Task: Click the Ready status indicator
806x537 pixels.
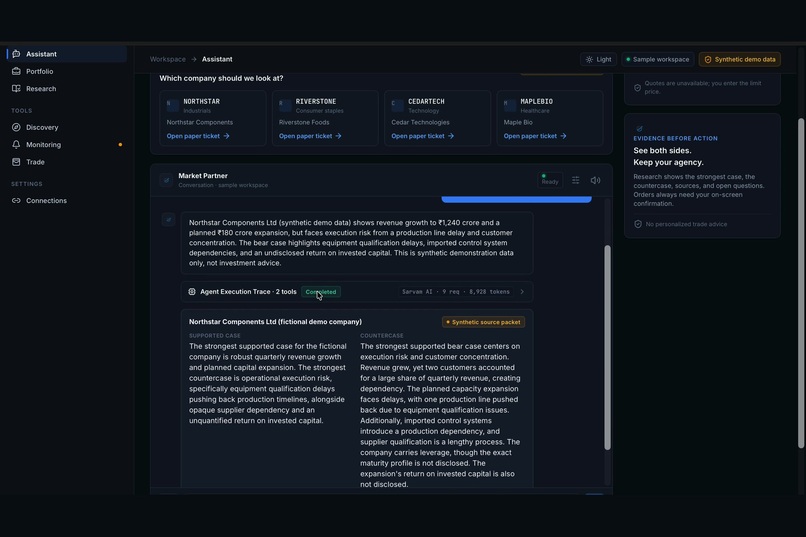Action: tap(549, 180)
